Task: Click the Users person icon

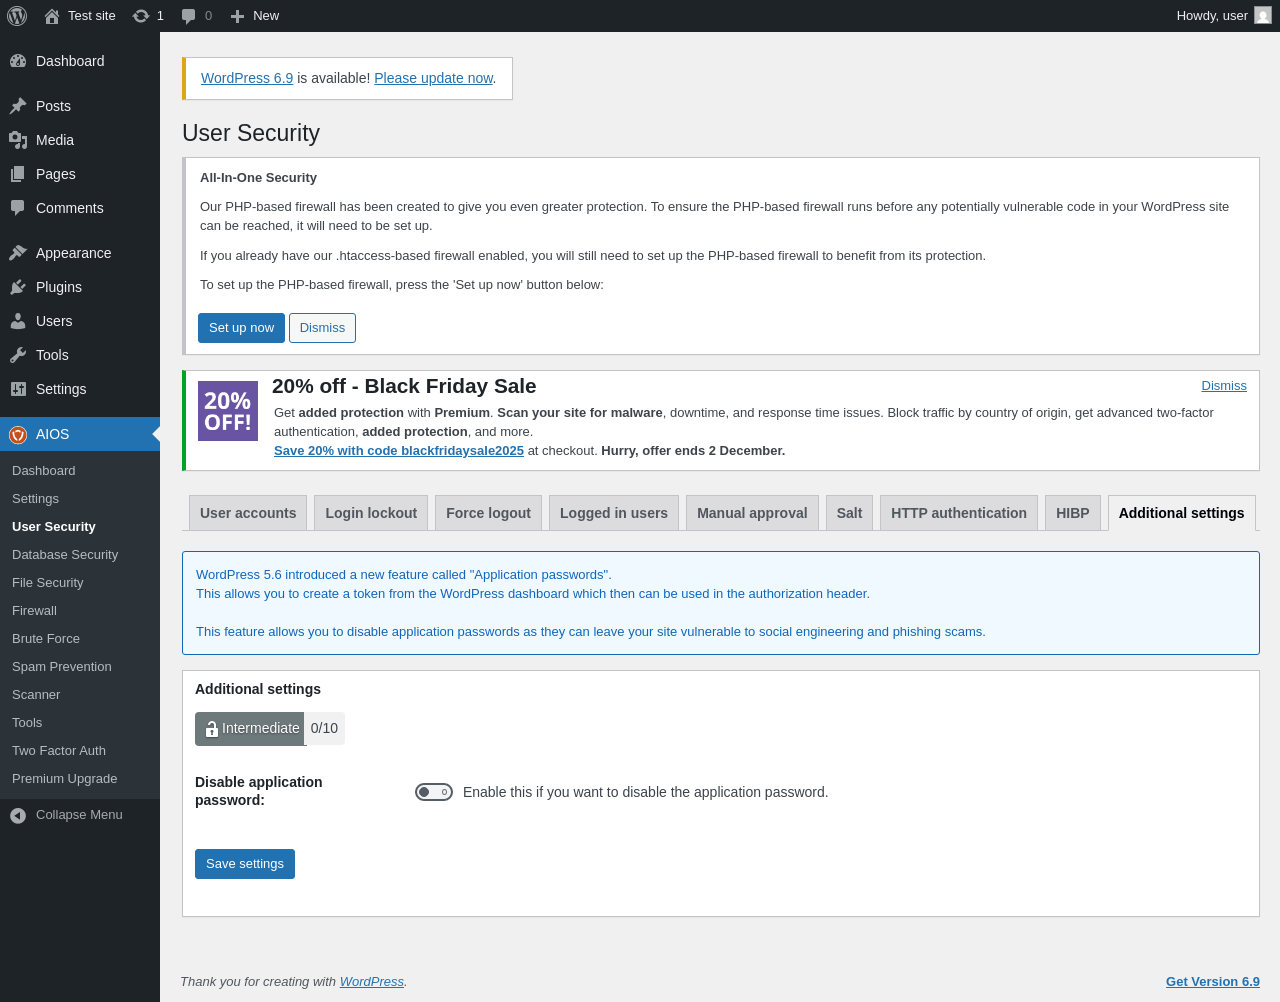Action: click(x=18, y=321)
